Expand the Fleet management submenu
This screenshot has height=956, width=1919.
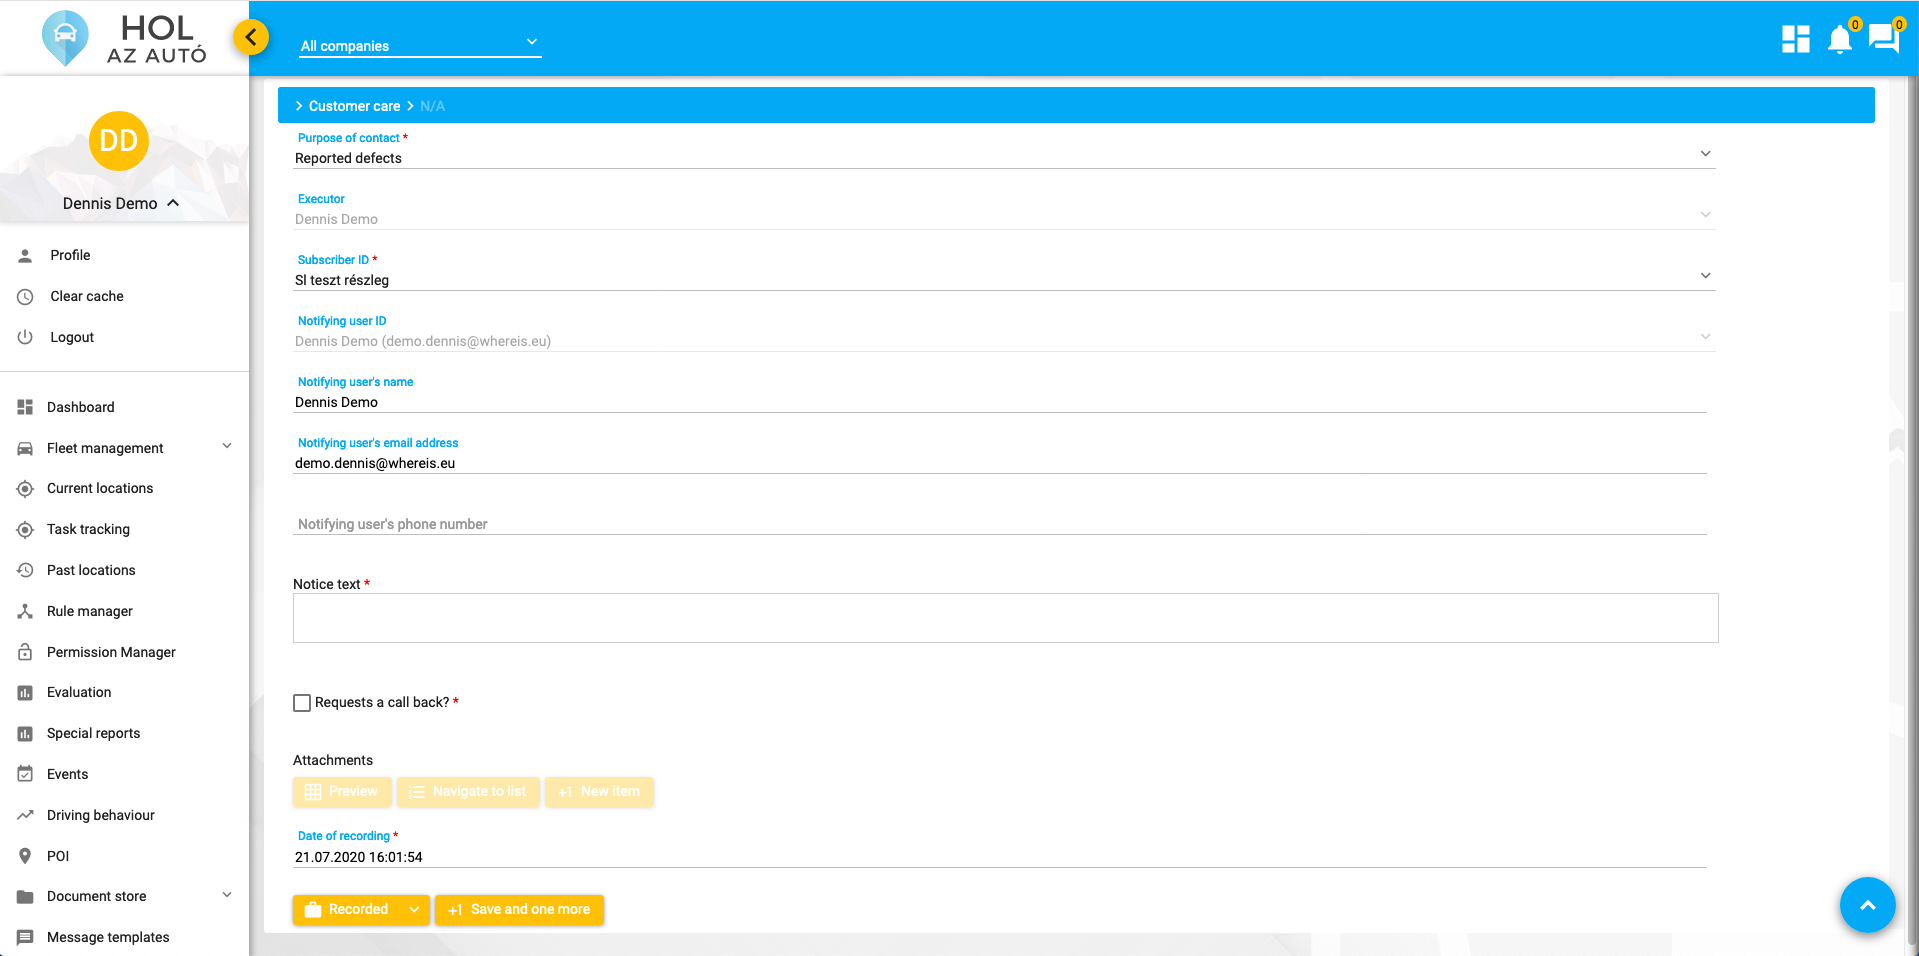[227, 447]
